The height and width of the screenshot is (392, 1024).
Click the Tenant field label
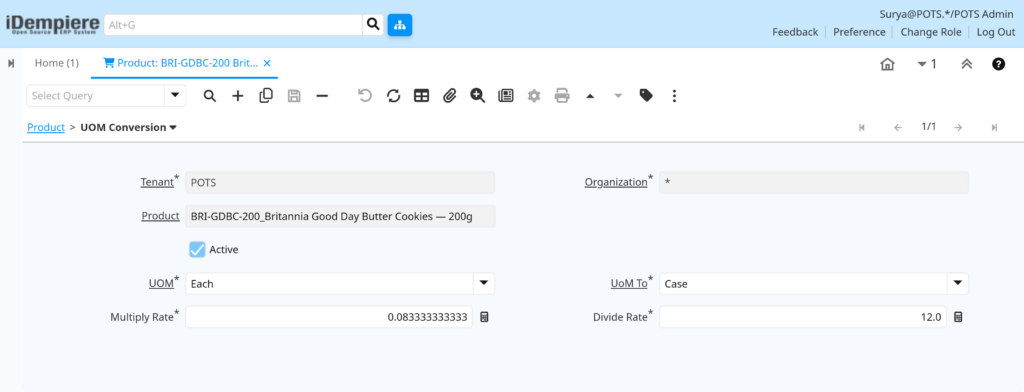coord(157,182)
